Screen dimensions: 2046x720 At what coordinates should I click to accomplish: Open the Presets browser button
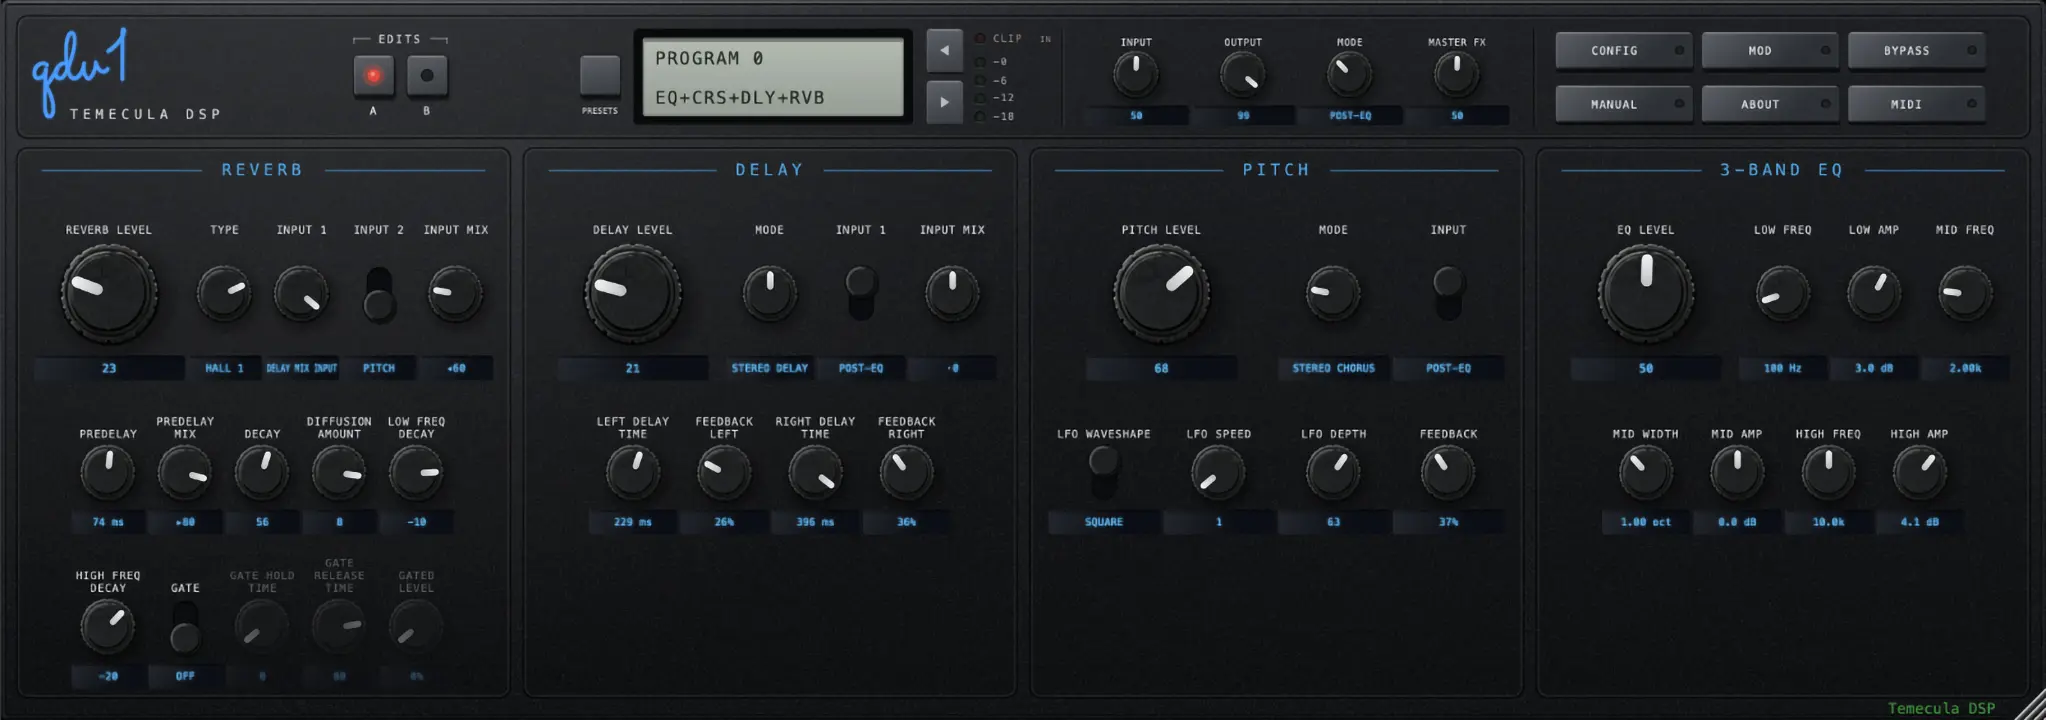click(600, 76)
